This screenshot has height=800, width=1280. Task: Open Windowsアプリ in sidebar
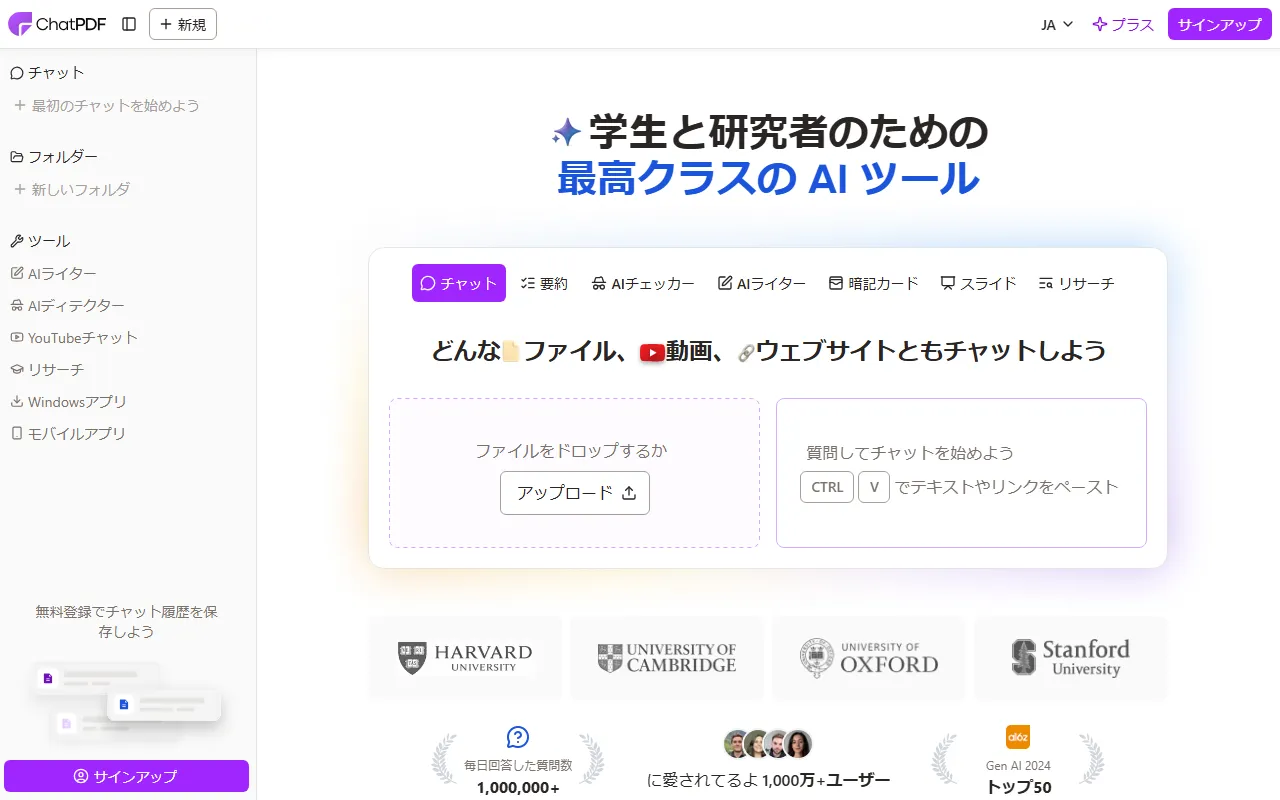pyautogui.click(x=69, y=401)
